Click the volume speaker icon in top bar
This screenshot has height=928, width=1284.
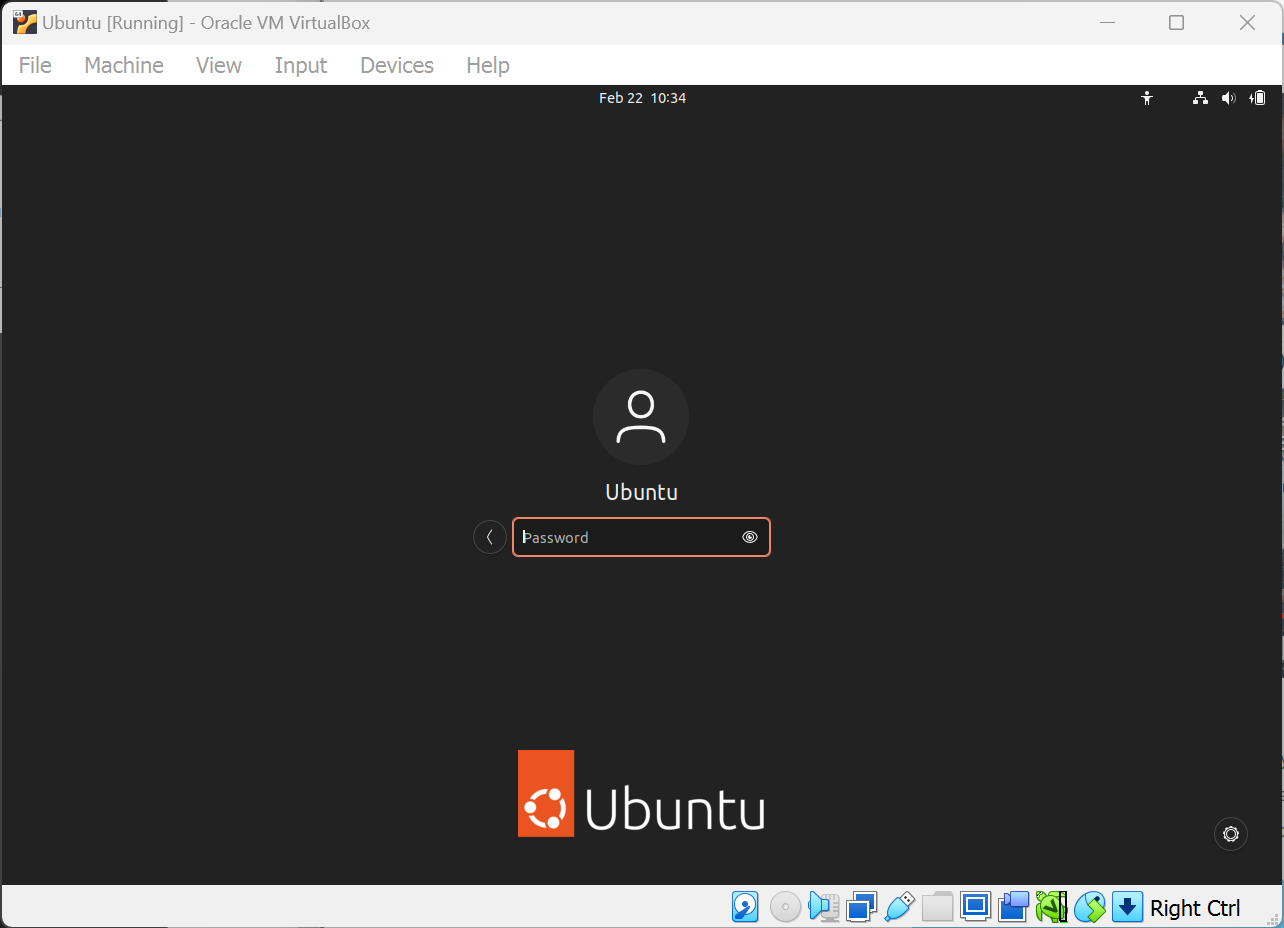pyautogui.click(x=1228, y=98)
